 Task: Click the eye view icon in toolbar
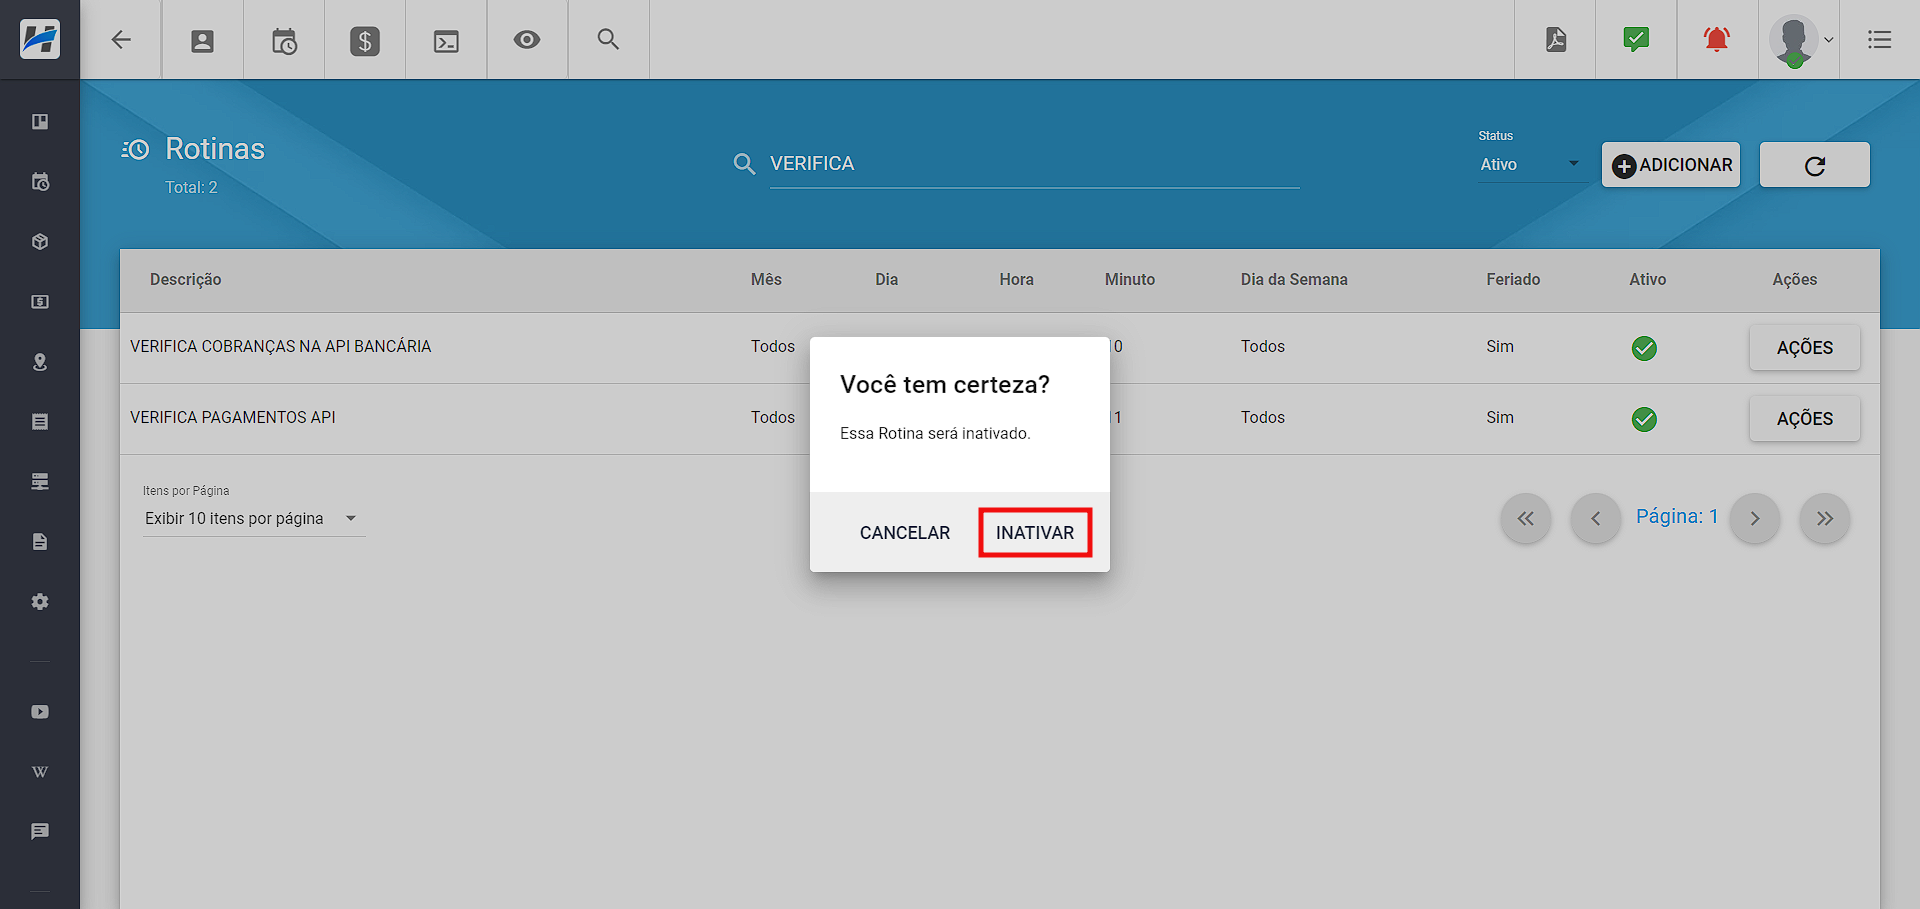click(527, 40)
